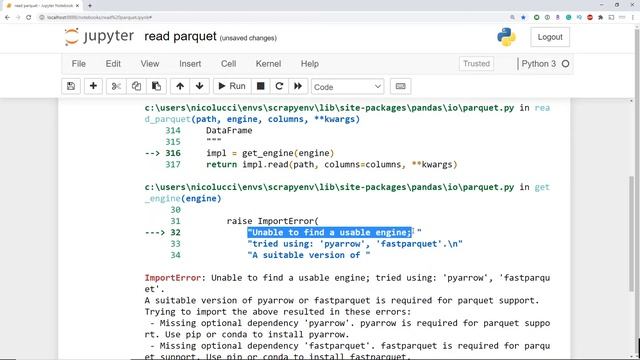Click the unsaved changes status text
The width and height of the screenshot is (640, 360).
coord(248,38)
